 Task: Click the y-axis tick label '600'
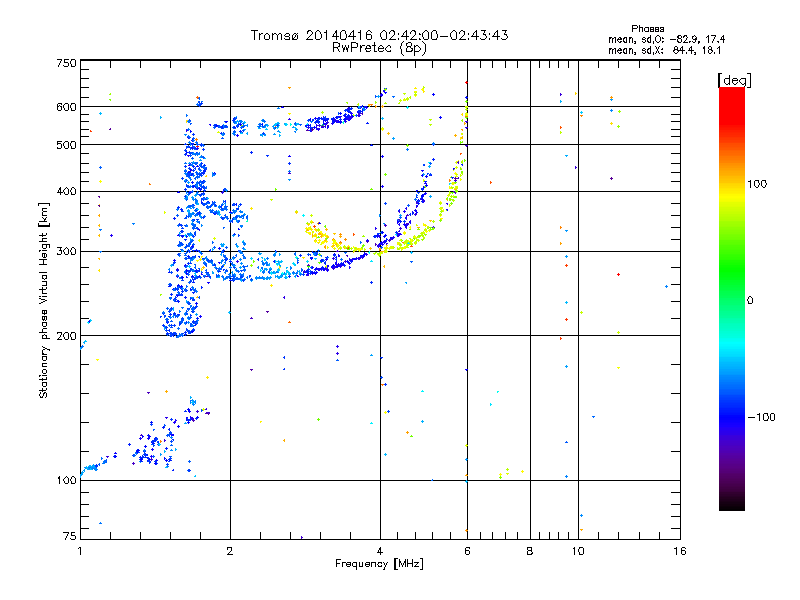tap(66, 107)
